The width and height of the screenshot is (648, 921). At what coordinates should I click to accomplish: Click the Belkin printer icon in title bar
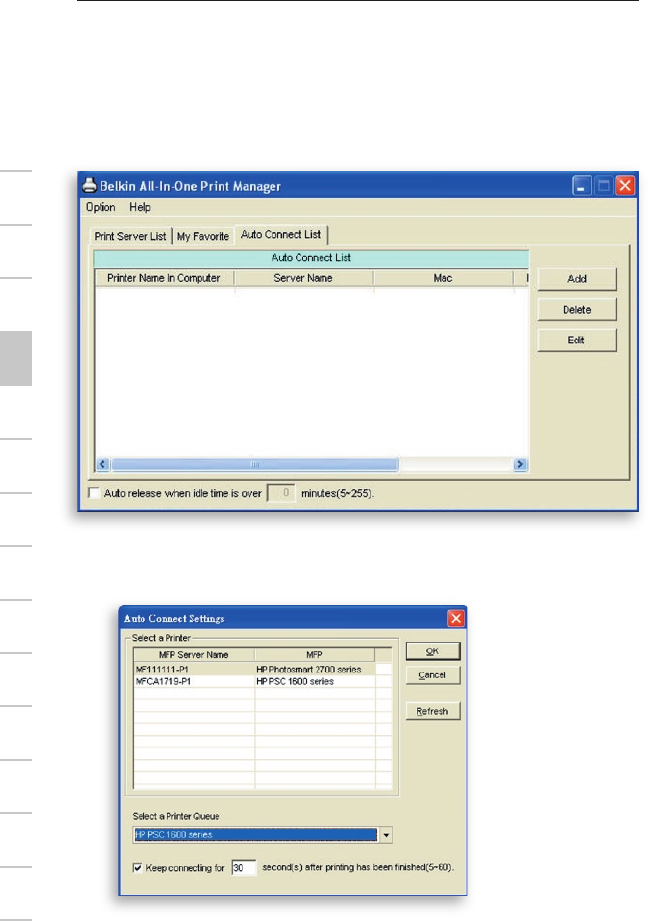click(x=89, y=186)
